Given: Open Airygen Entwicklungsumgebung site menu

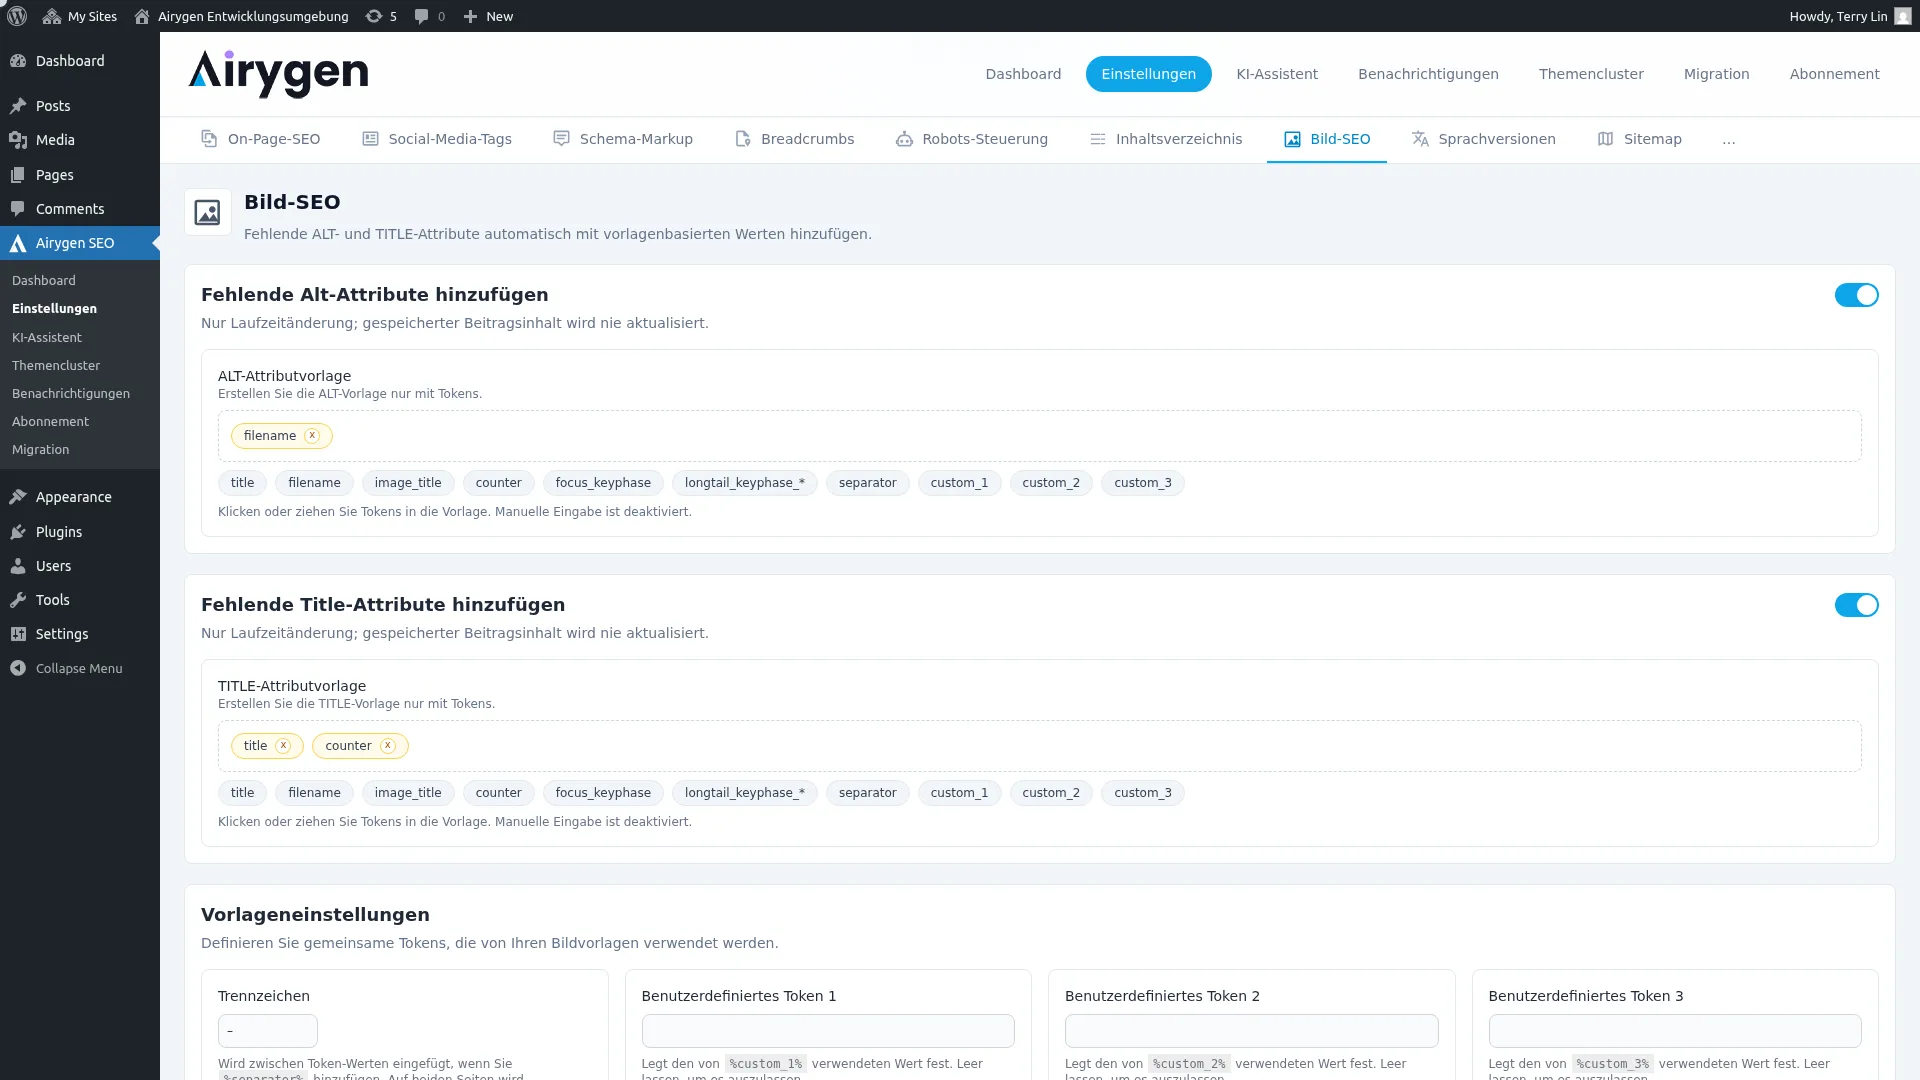Looking at the screenshot, I should [x=241, y=16].
